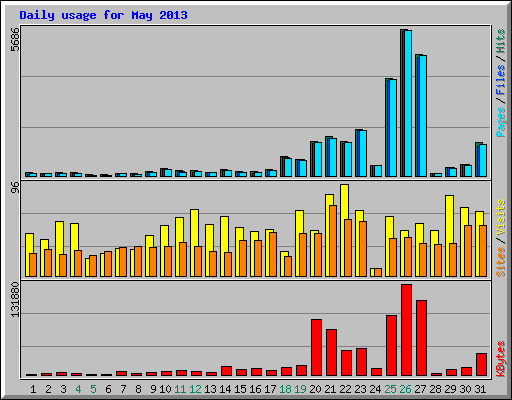Click green weekend day label 5

[x=93, y=389]
